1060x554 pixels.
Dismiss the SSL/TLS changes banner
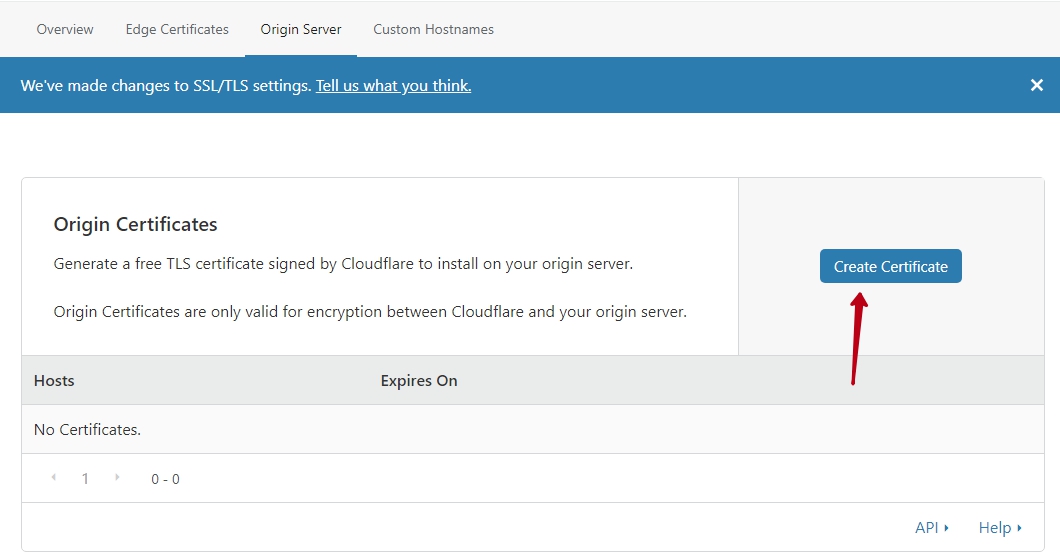[1036, 85]
